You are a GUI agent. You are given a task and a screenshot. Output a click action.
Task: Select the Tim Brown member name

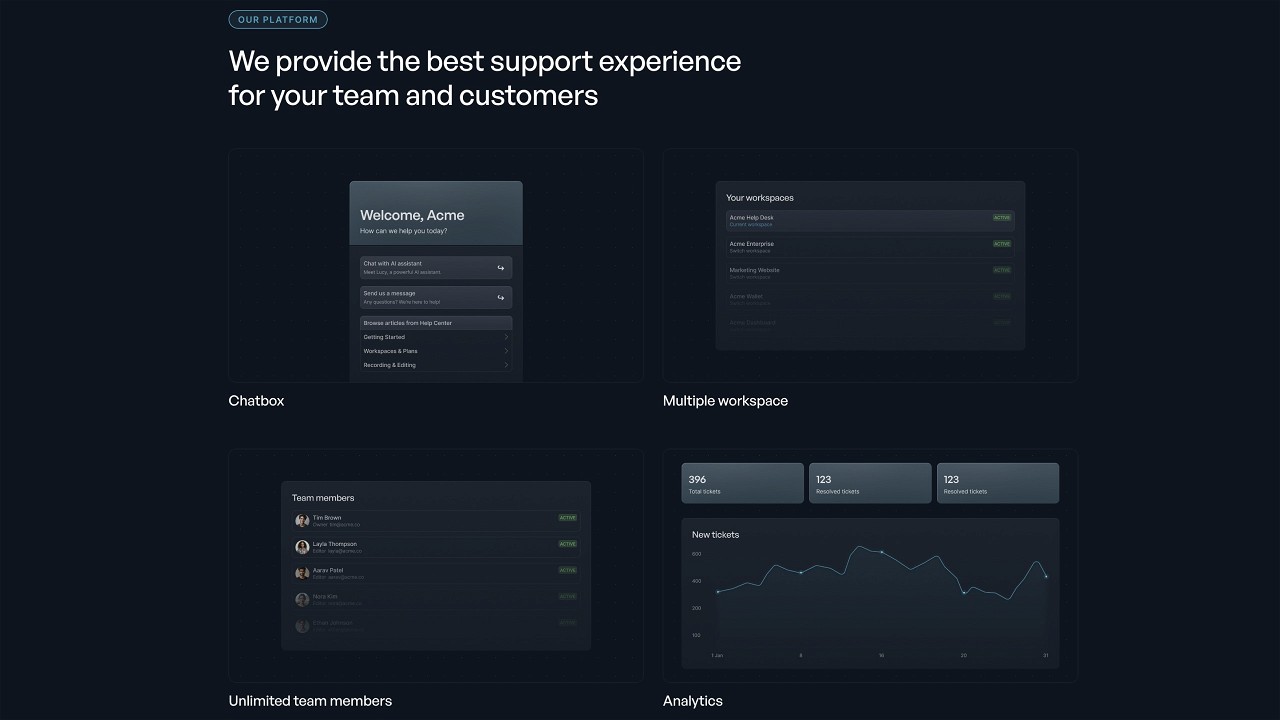point(327,518)
